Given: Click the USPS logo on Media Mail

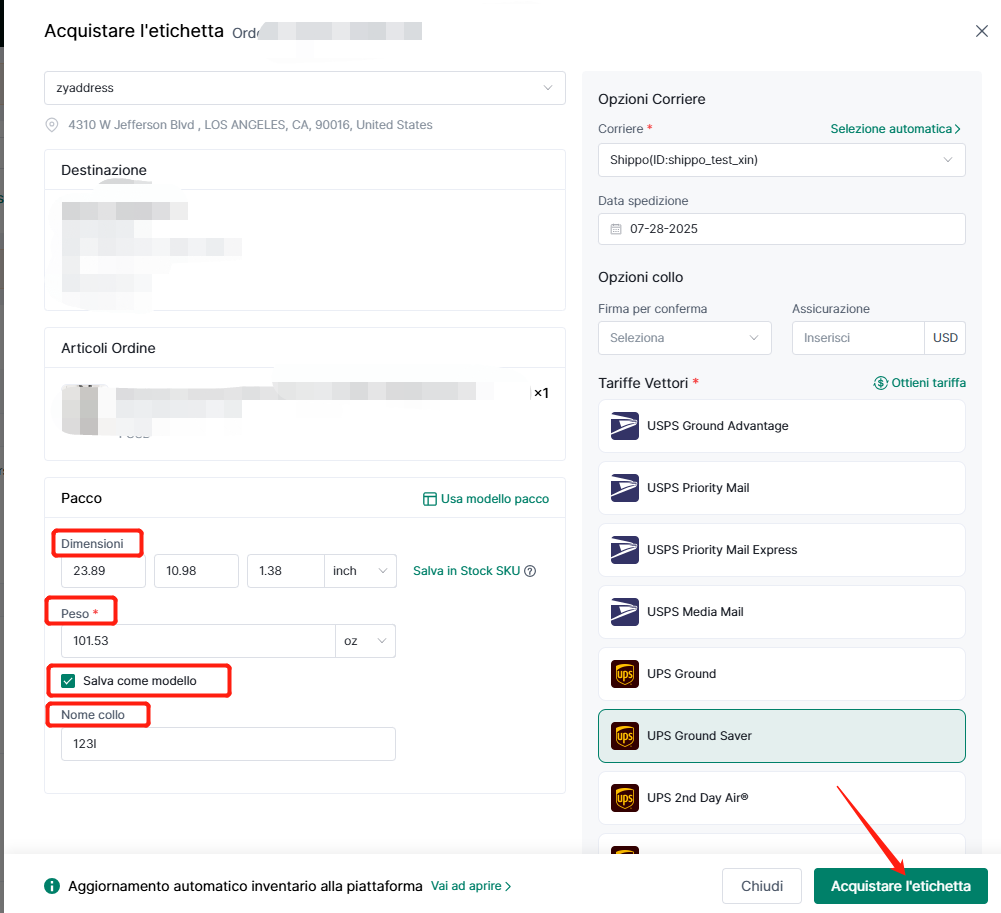Looking at the screenshot, I should click(624, 612).
